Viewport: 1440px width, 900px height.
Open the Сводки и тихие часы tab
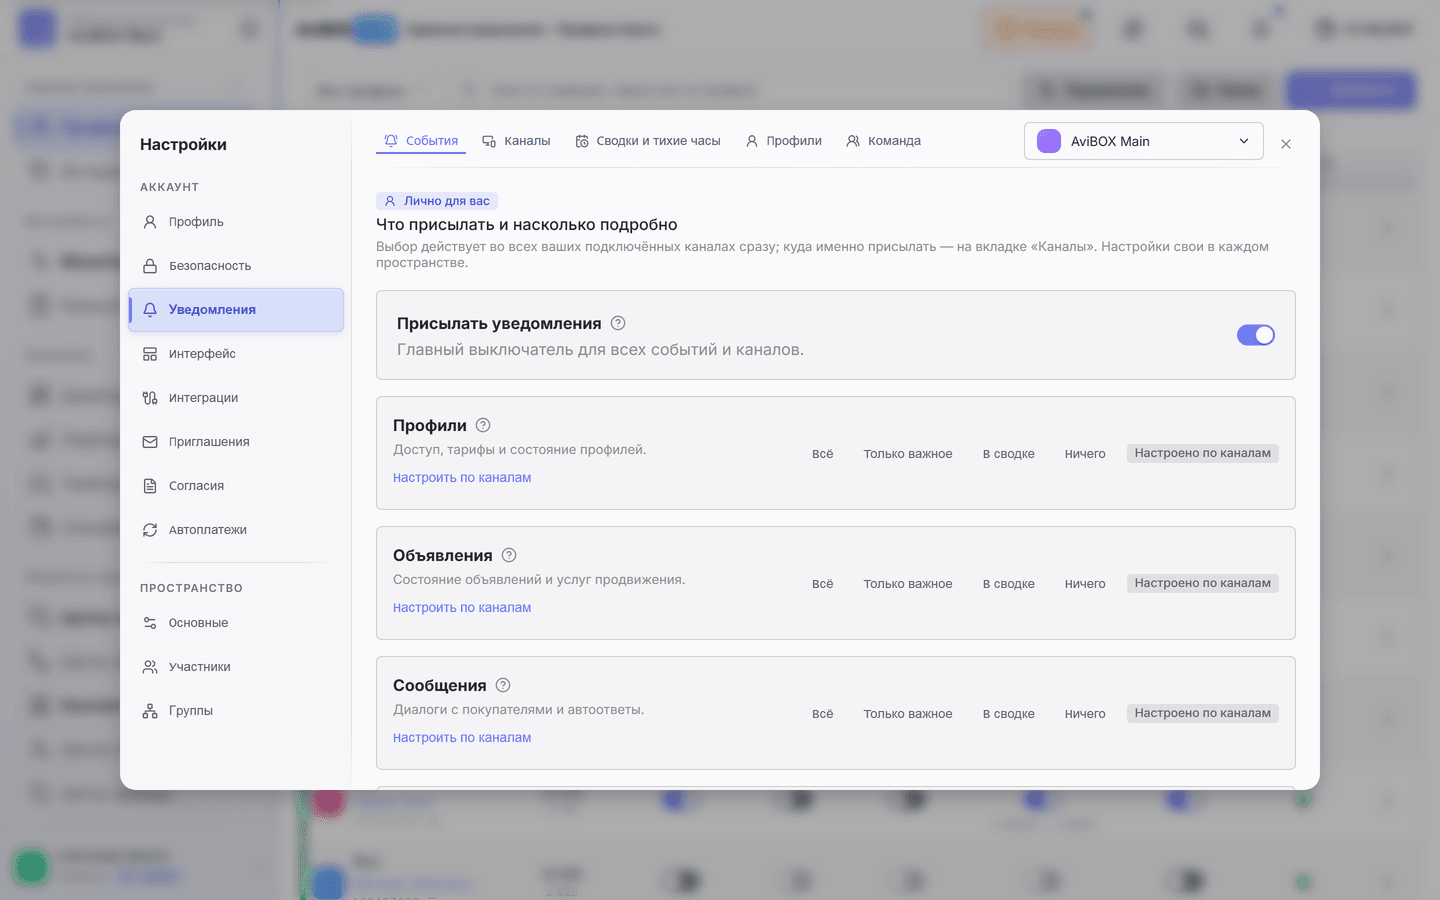[648, 141]
